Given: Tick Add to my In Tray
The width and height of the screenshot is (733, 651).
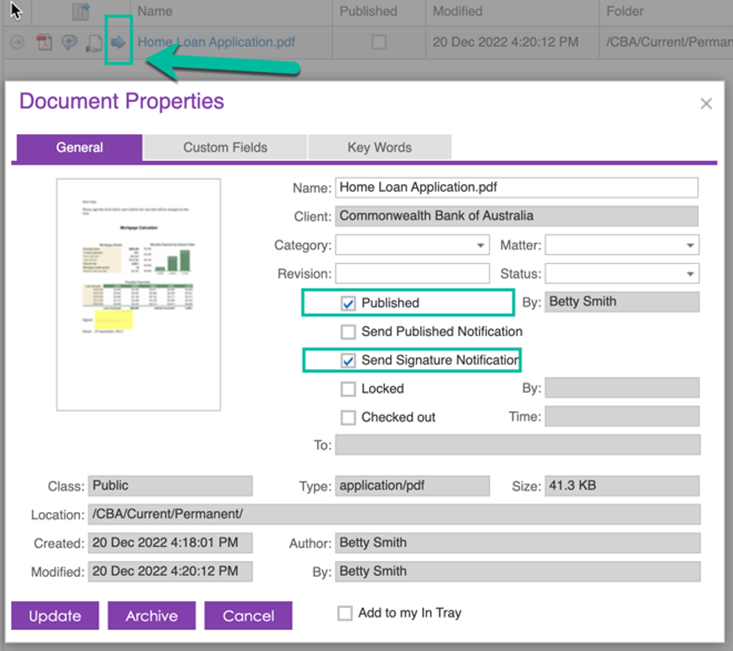Looking at the screenshot, I should [x=345, y=613].
